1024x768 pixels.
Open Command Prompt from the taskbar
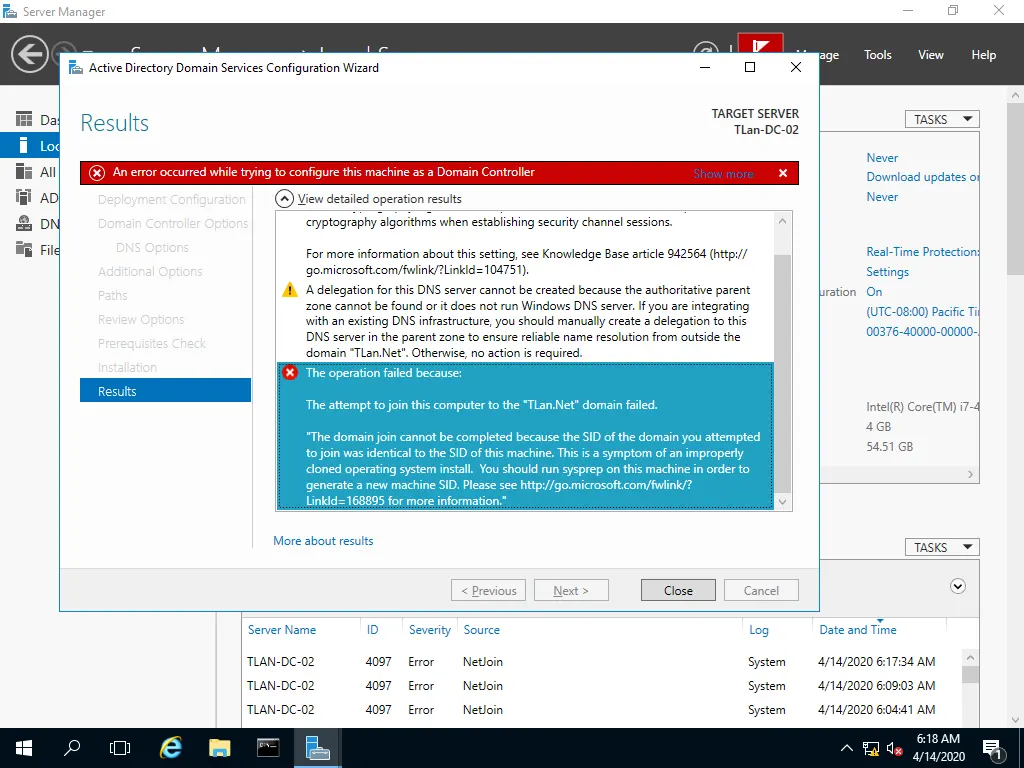coord(268,748)
